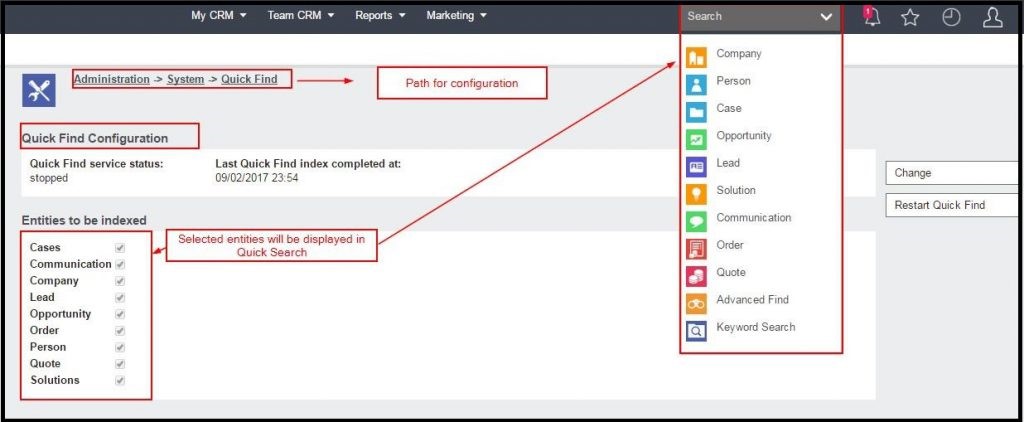Click the Quote coins icon
Image resolution: width=1024 pixels, height=422 pixels.
pos(697,277)
